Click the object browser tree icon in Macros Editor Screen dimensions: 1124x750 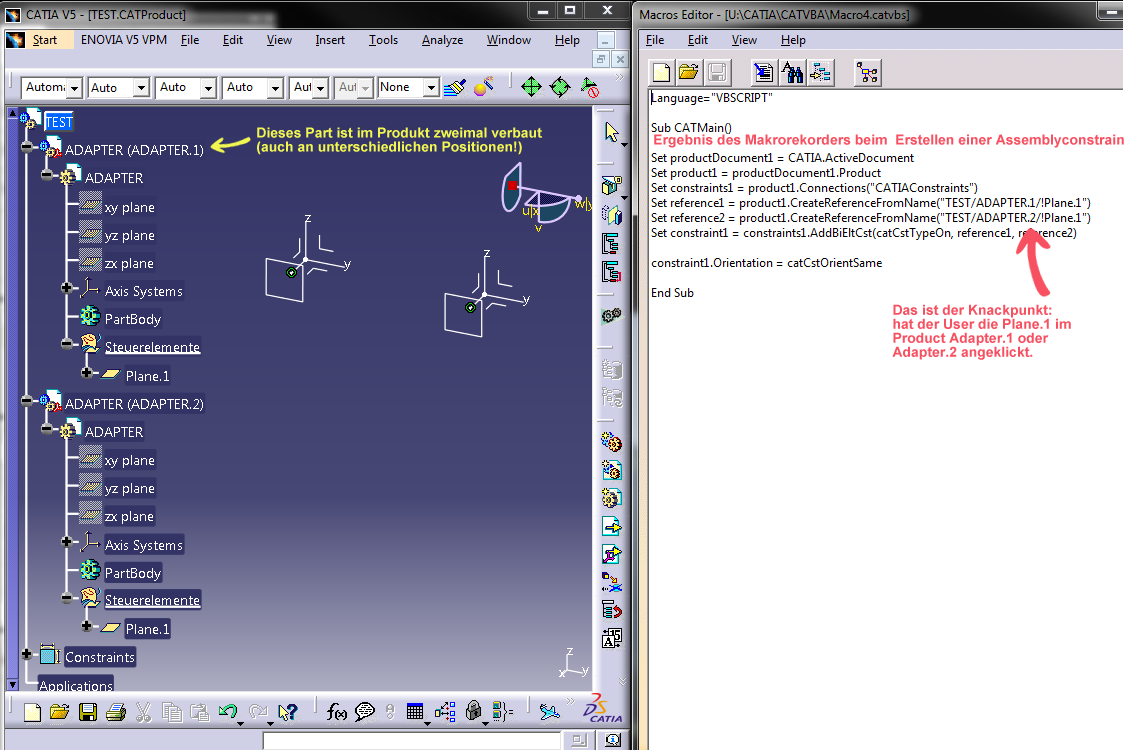821,72
